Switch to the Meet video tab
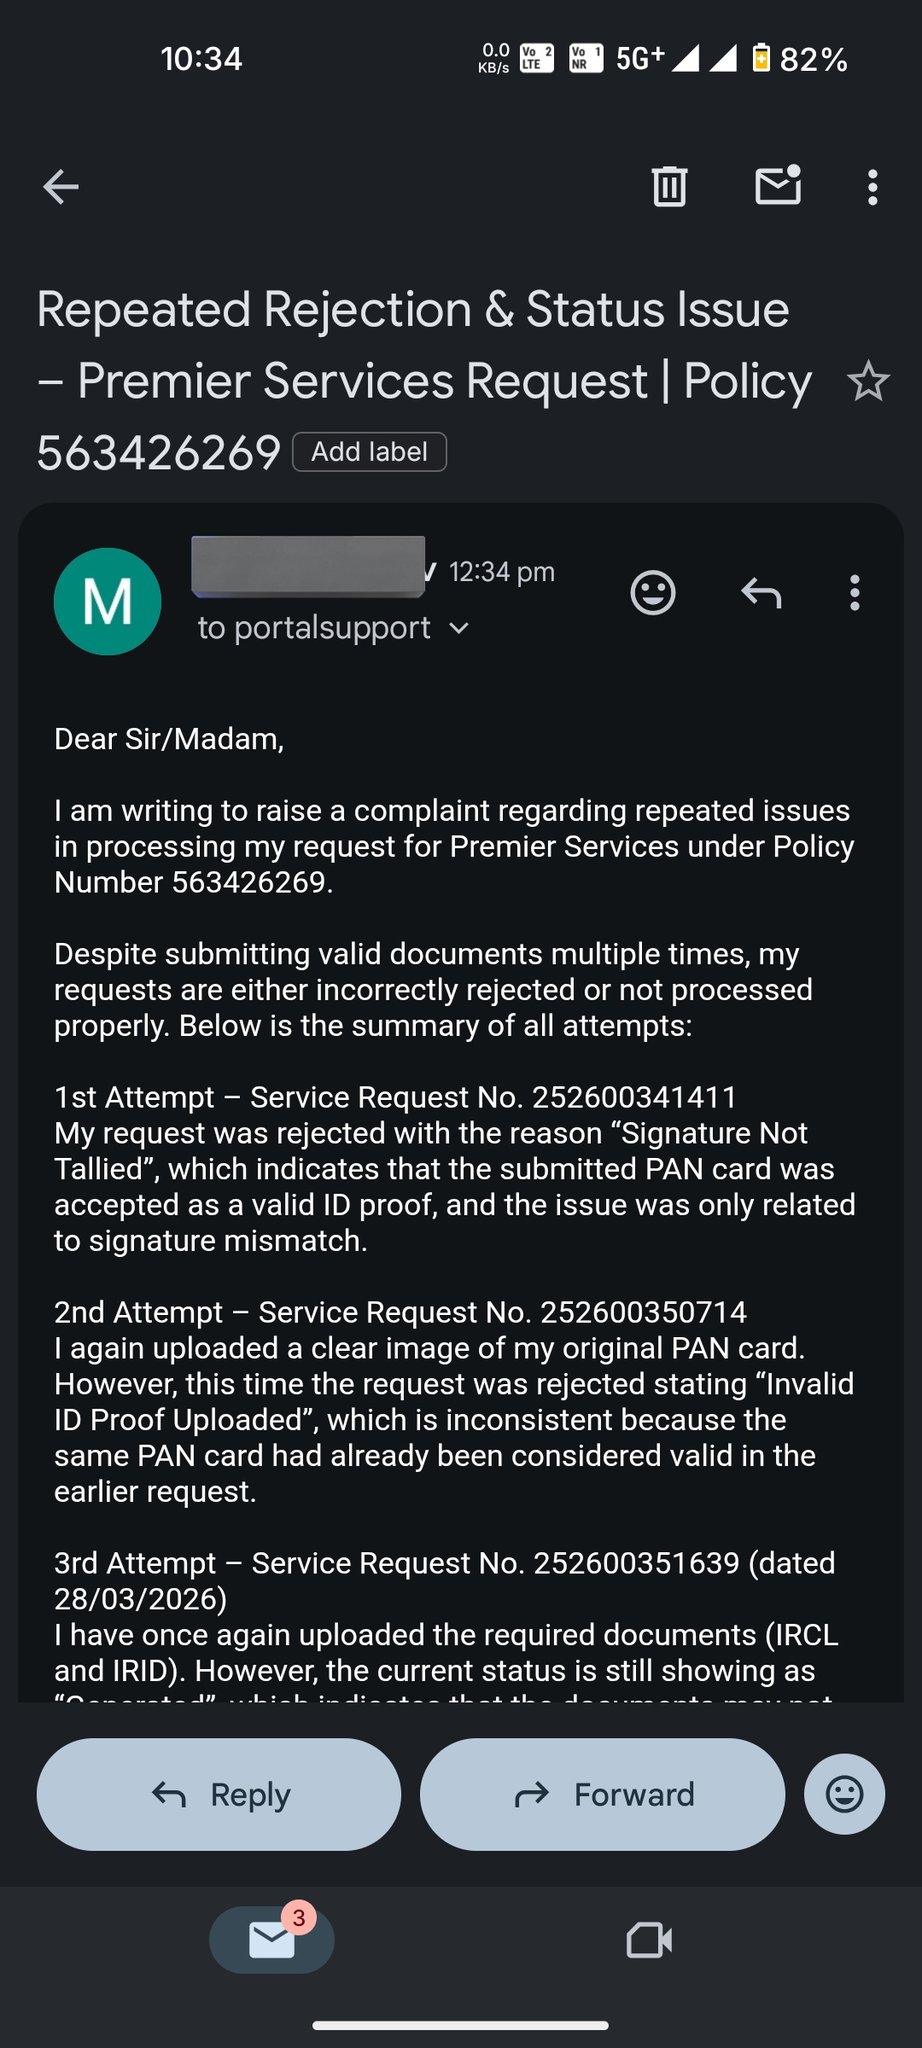 click(x=649, y=1940)
